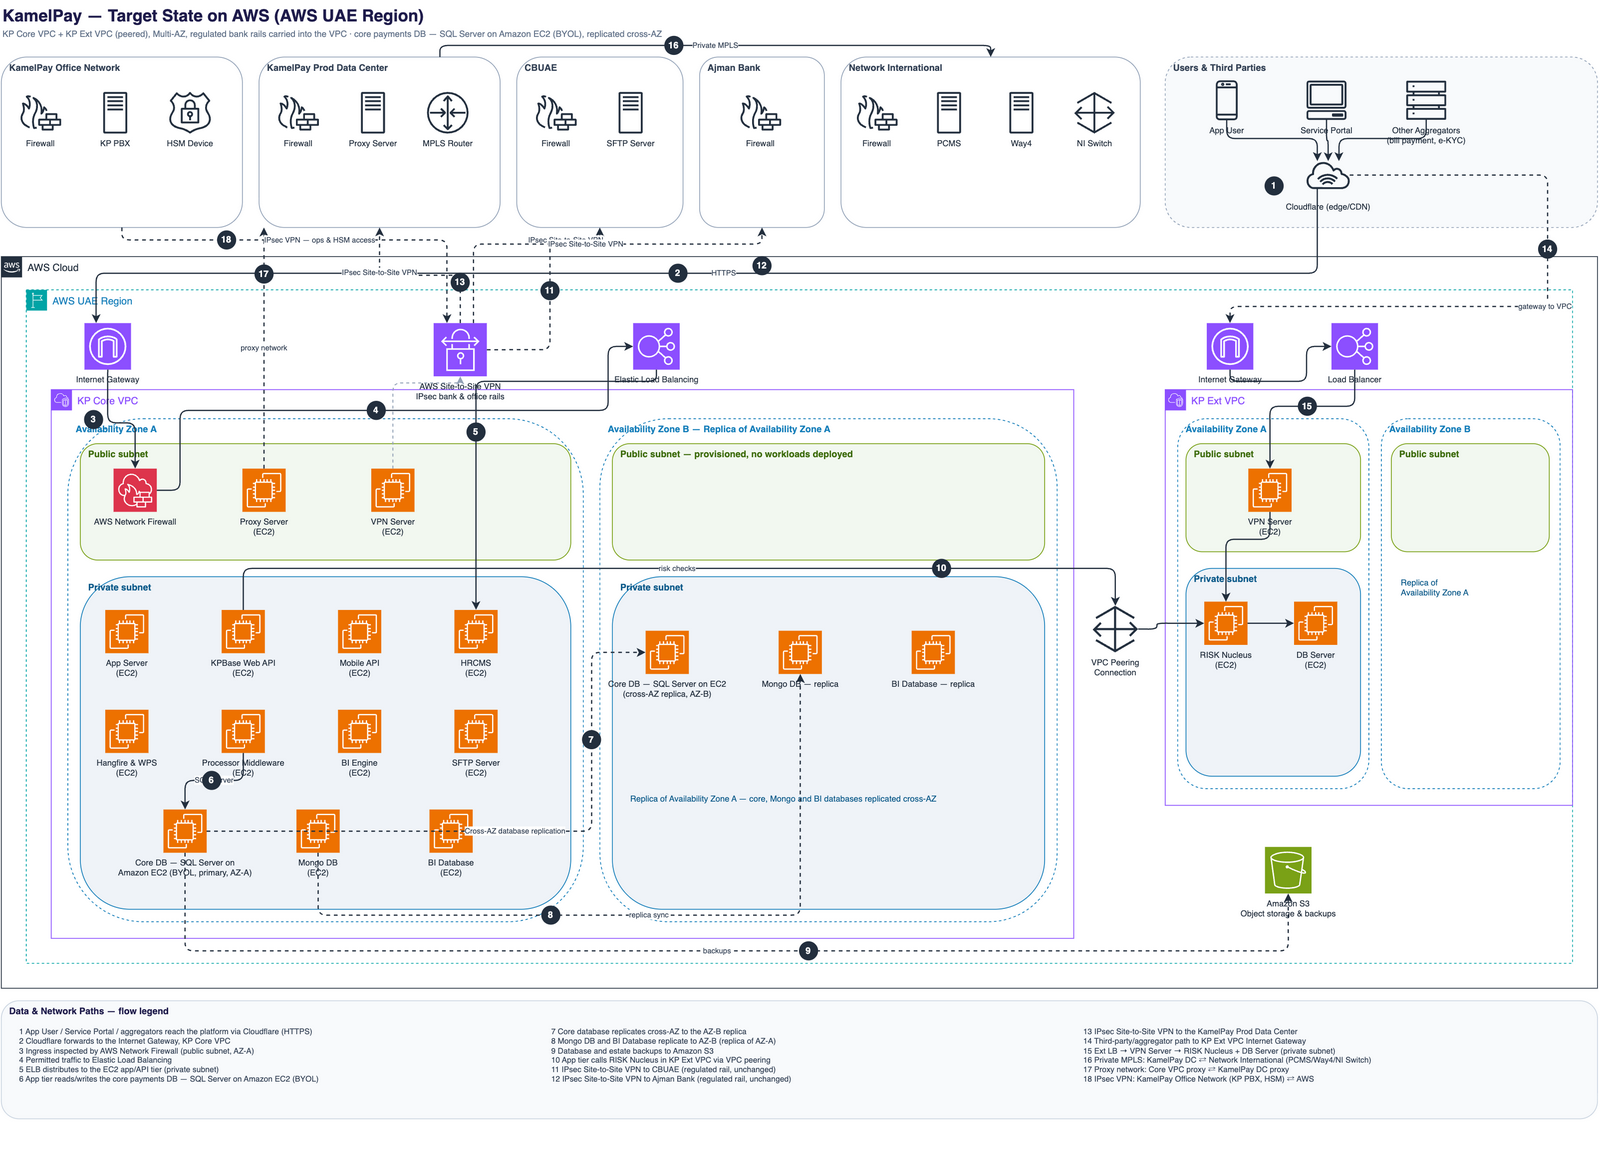
Task: Select the AWS Cloud logo icon
Action: tap(12, 267)
